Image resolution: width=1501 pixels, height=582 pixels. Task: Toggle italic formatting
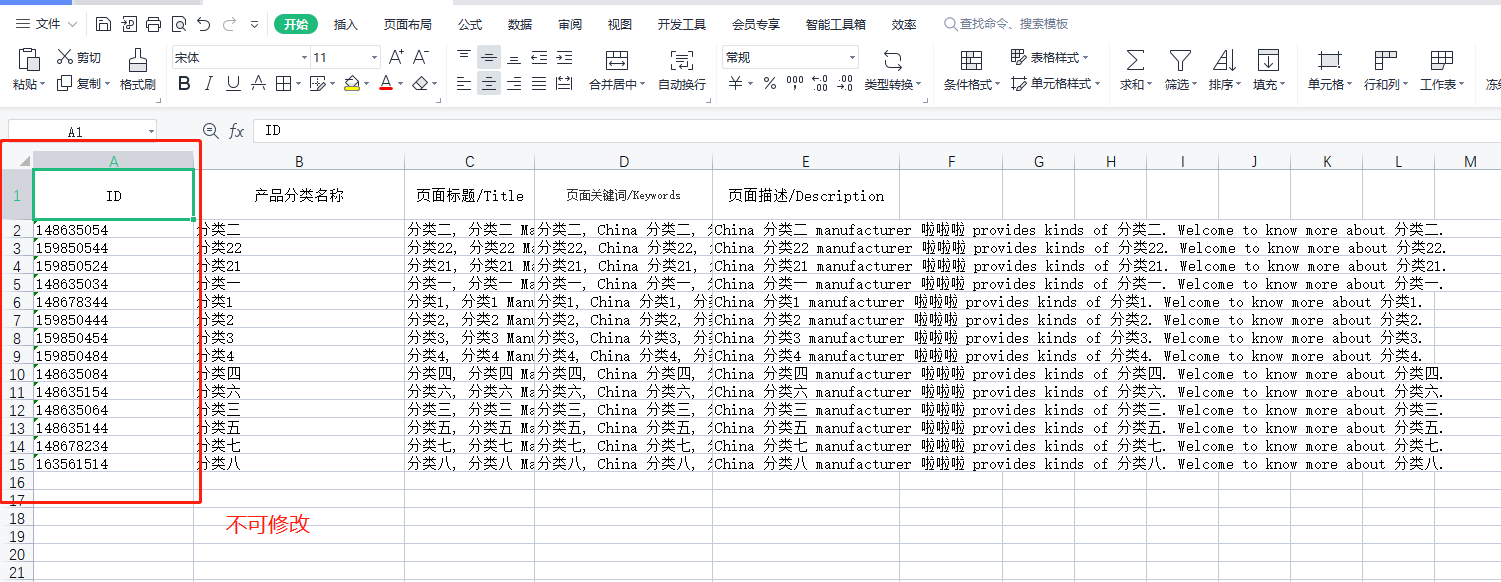click(207, 83)
